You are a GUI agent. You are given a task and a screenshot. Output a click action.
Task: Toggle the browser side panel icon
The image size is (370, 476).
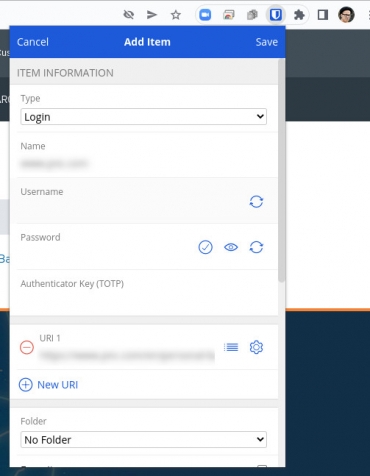[x=323, y=15]
